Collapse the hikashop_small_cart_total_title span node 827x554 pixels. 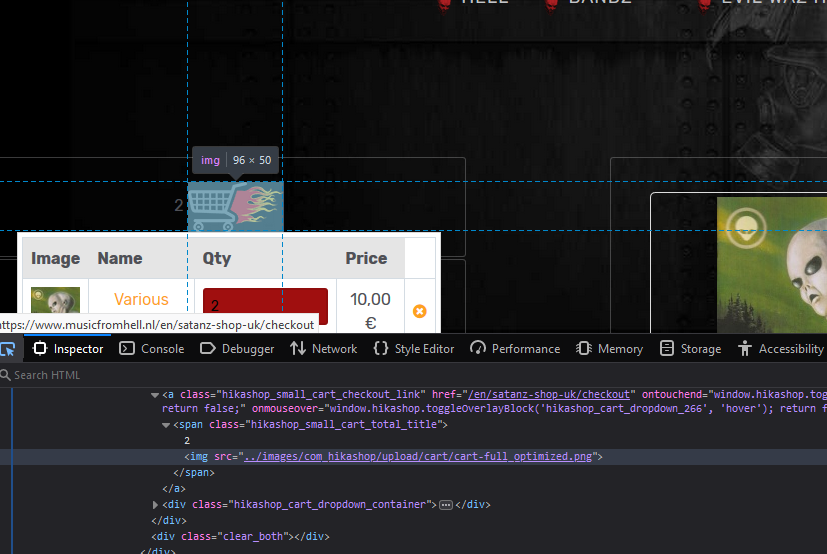pyautogui.click(x=166, y=425)
